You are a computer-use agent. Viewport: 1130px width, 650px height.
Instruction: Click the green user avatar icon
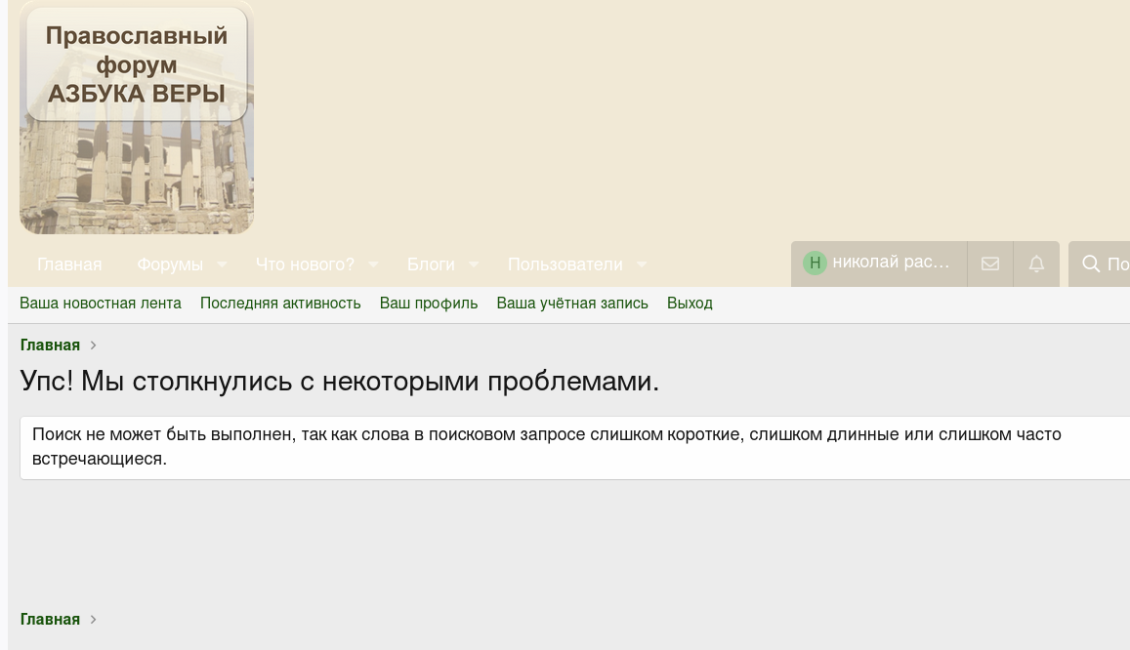click(x=814, y=263)
